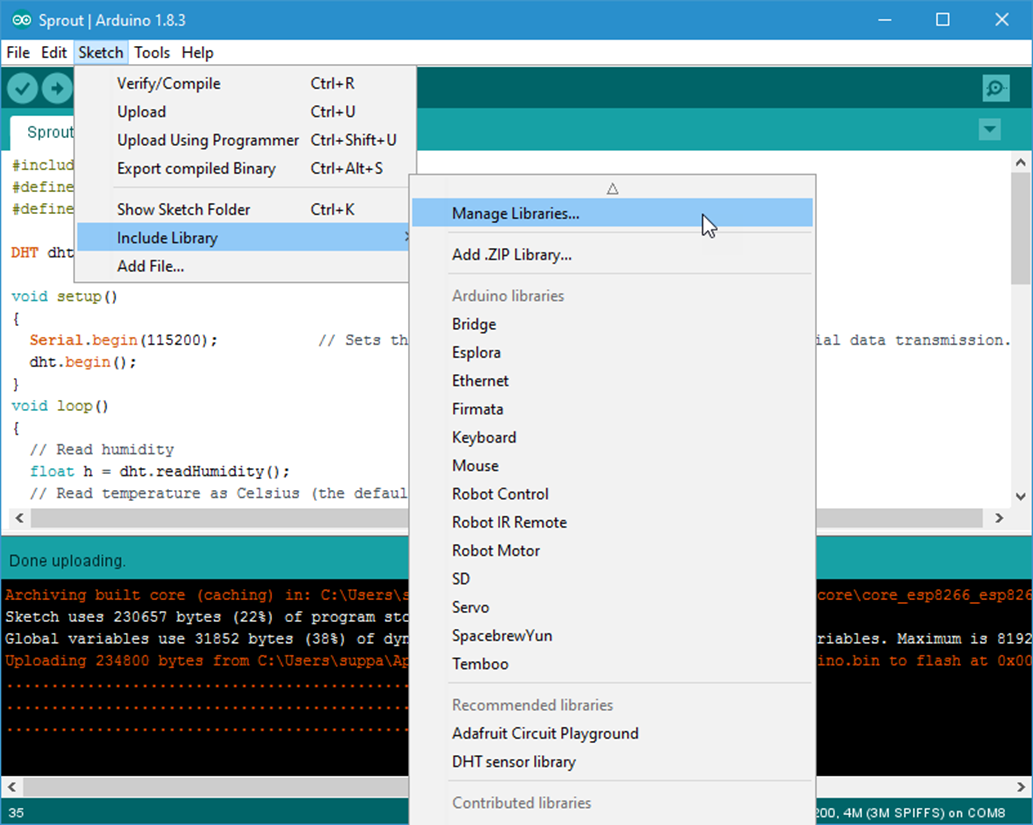This screenshot has width=1033, height=825.
Task: Switch to the Sprout sketch tab
Action: 43,132
